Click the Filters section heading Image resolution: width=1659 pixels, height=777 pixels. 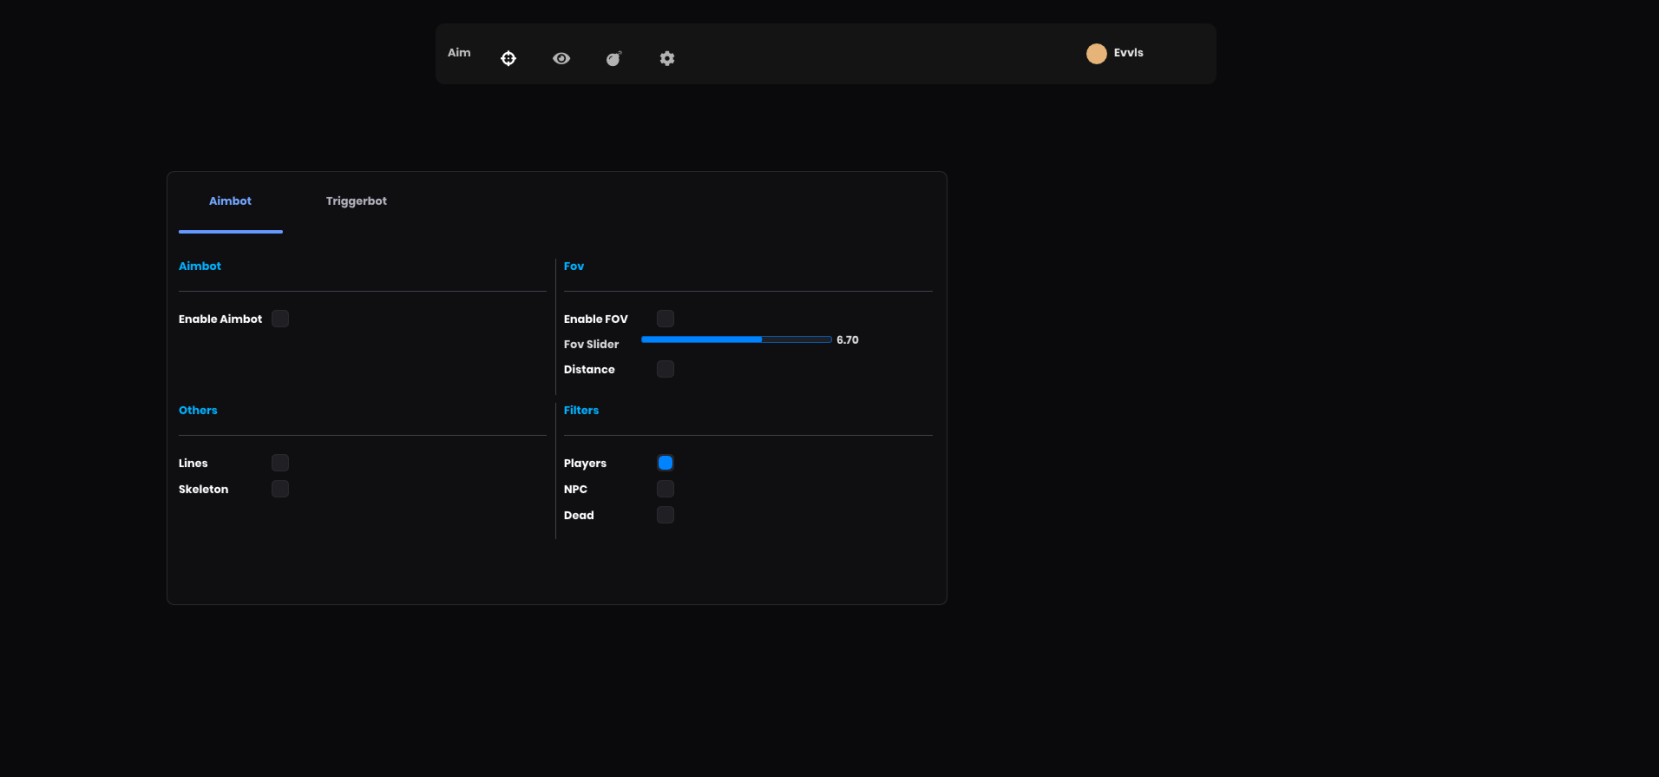pos(581,410)
